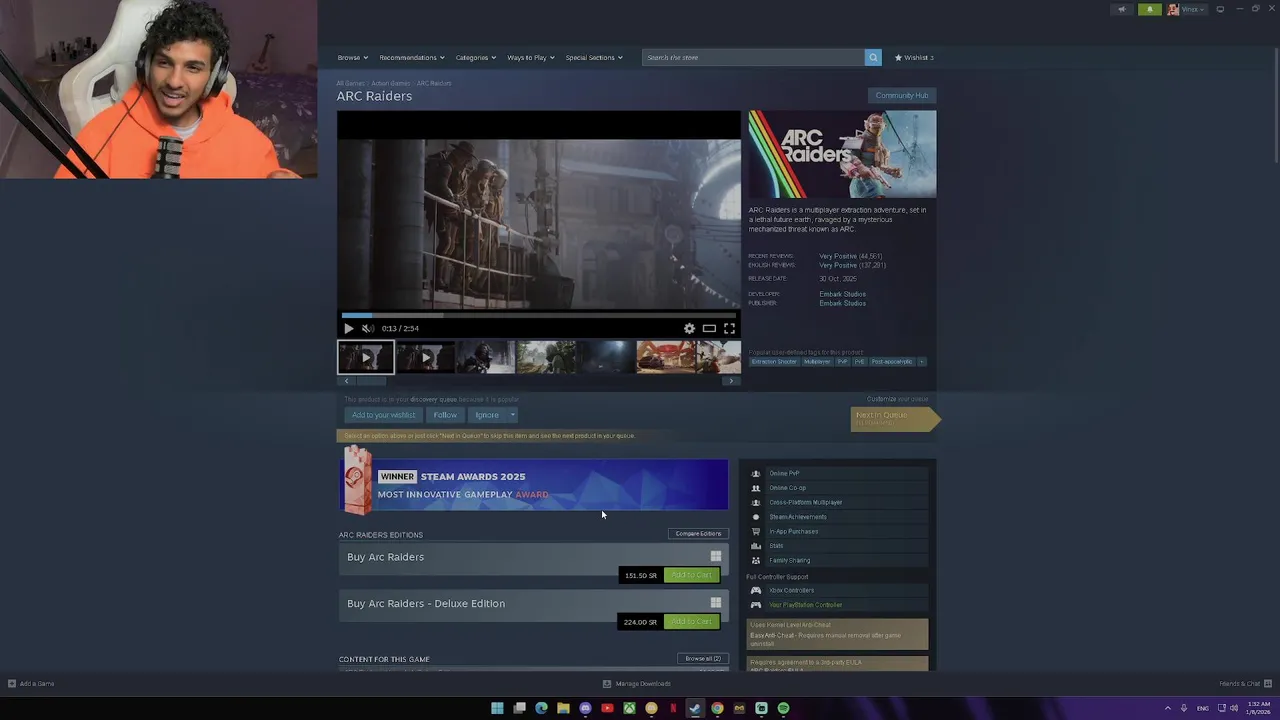This screenshot has width=1280, height=720.
Task: Show previous media thumbnails with left arrow
Action: (346, 381)
